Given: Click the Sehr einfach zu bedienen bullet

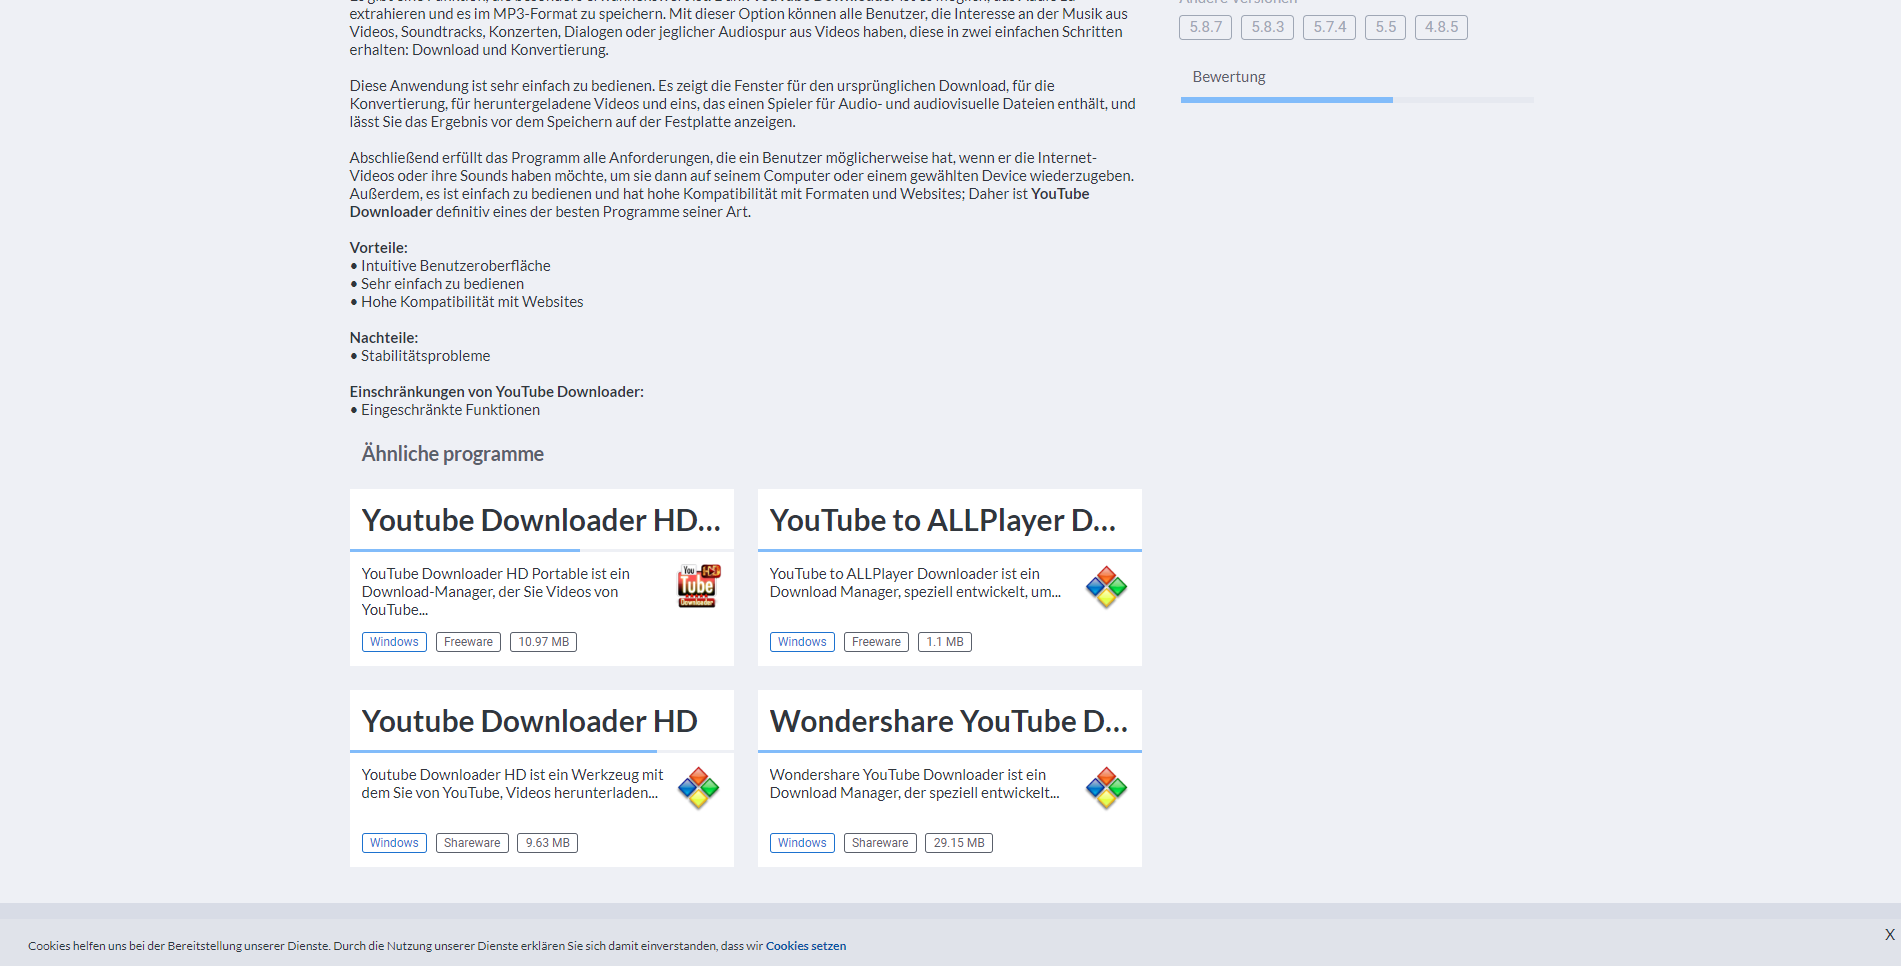Looking at the screenshot, I should [437, 284].
